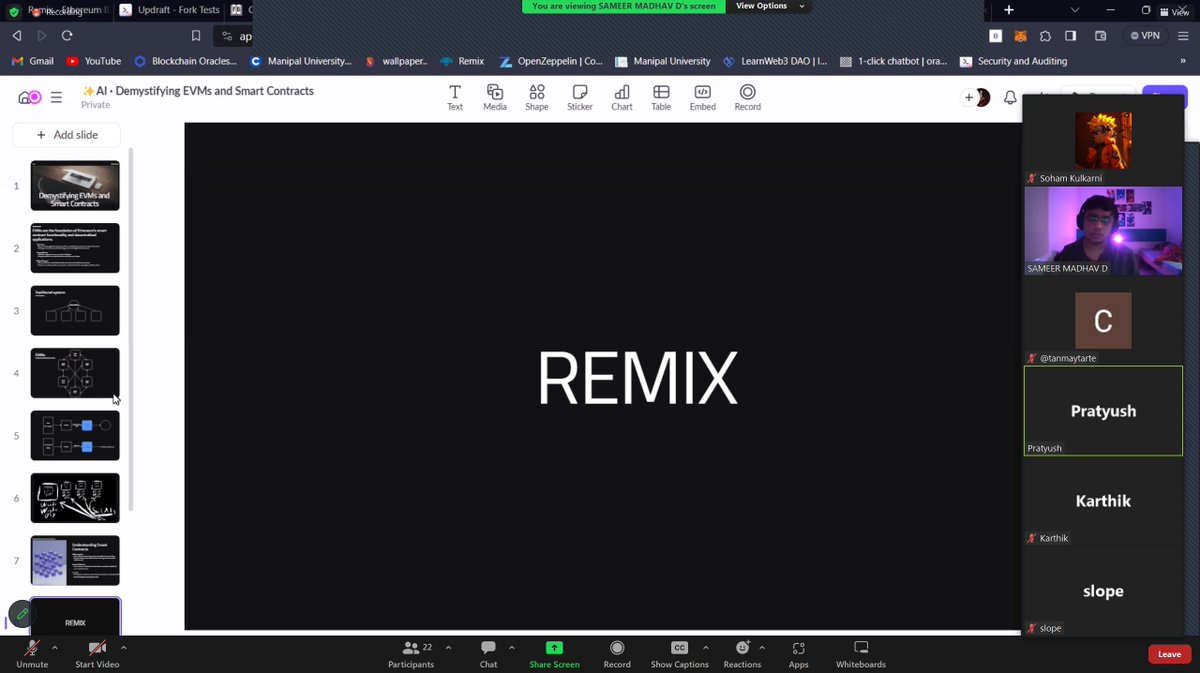Leave the Zoom meeting

tap(1169, 654)
